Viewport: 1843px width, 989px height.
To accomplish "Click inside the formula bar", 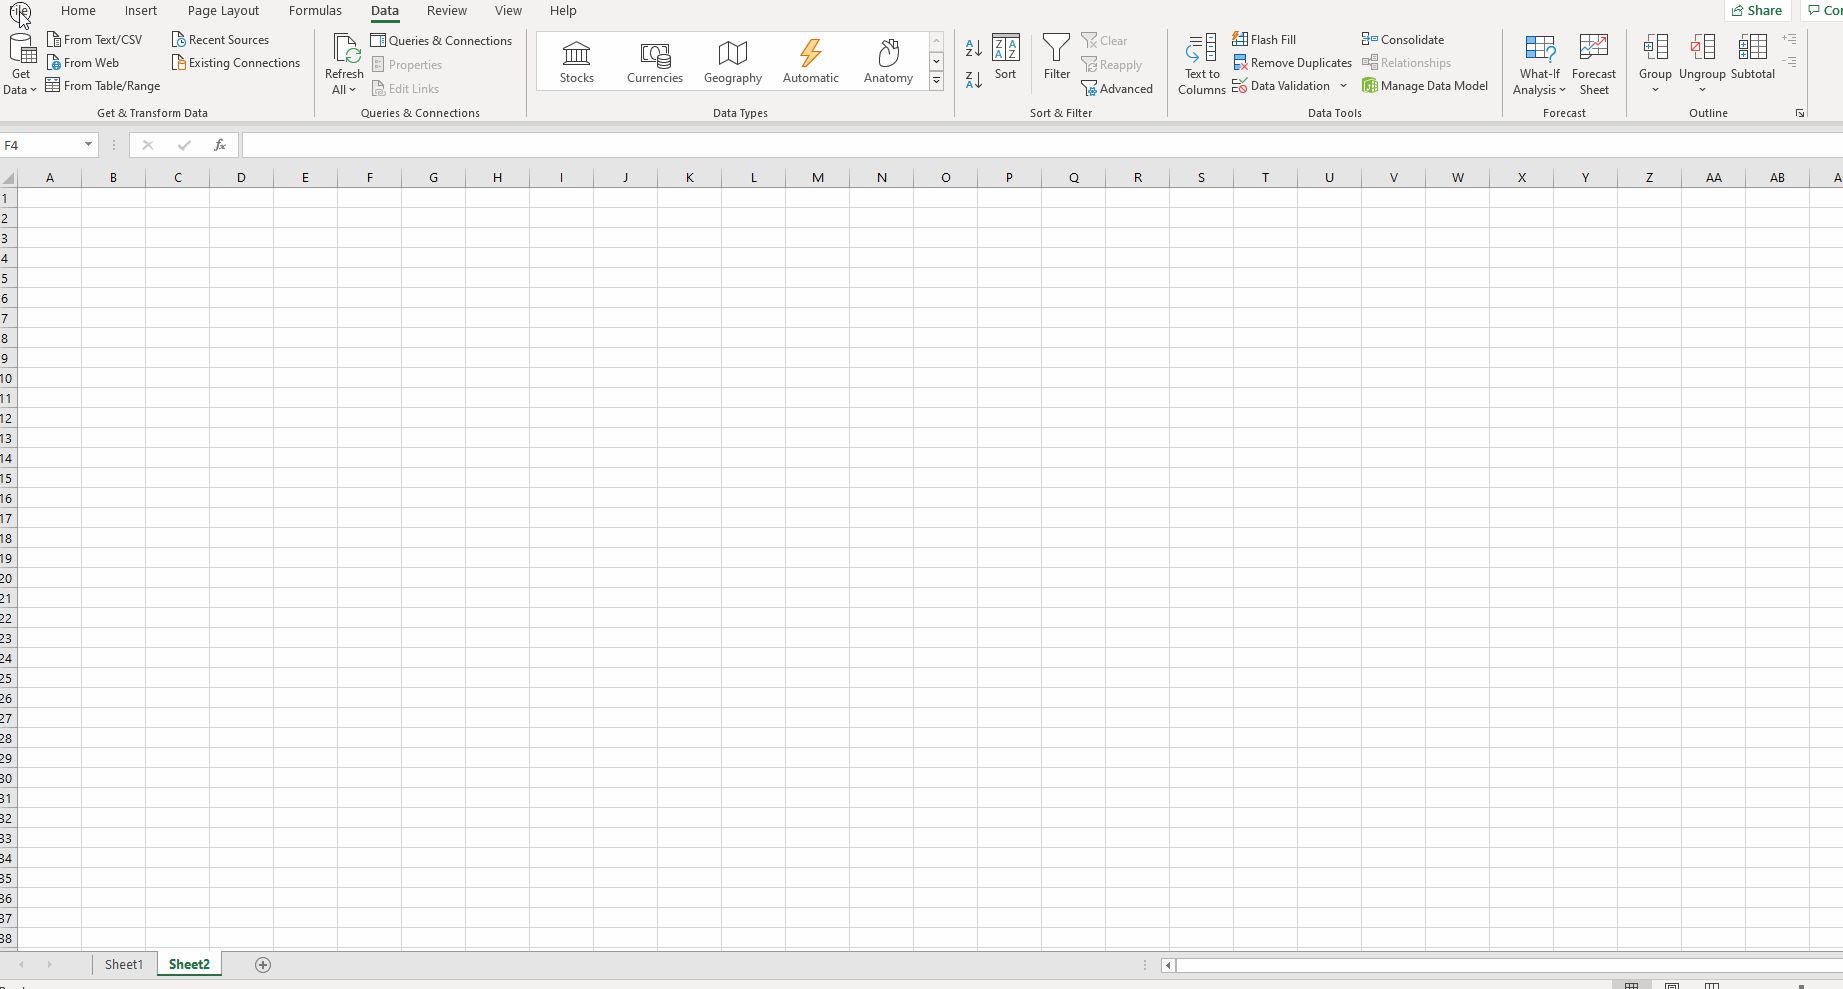I will point(1040,145).
